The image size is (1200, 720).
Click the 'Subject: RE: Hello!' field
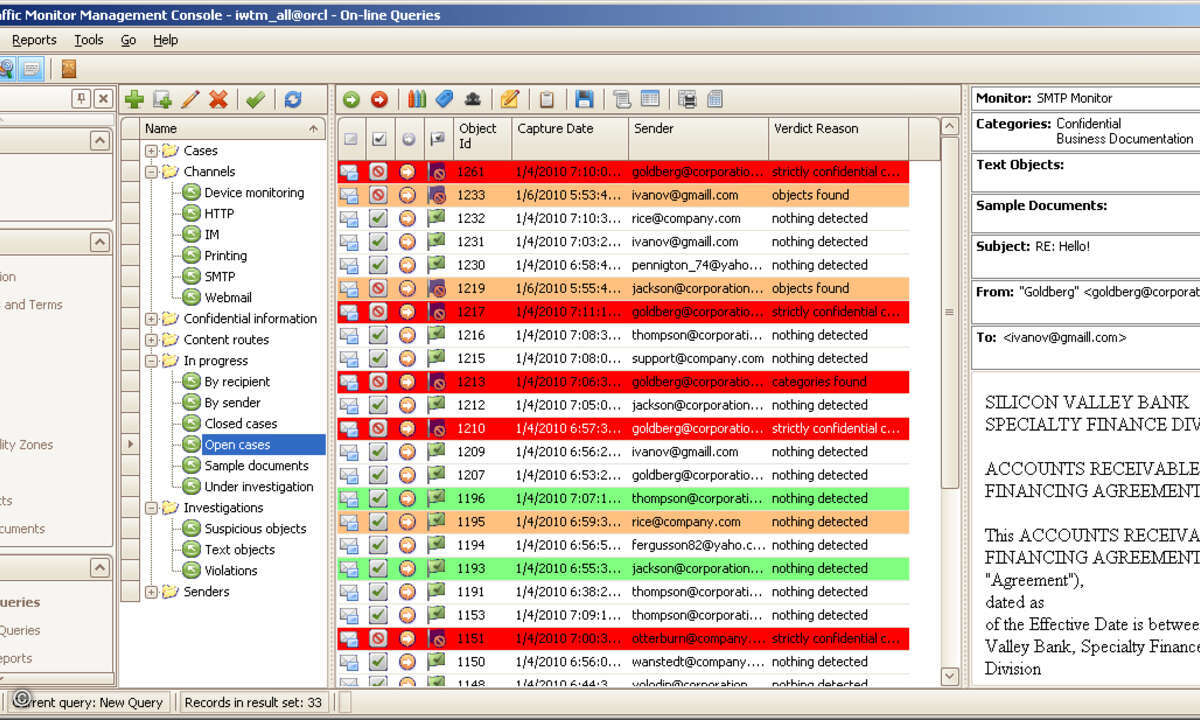point(1086,256)
